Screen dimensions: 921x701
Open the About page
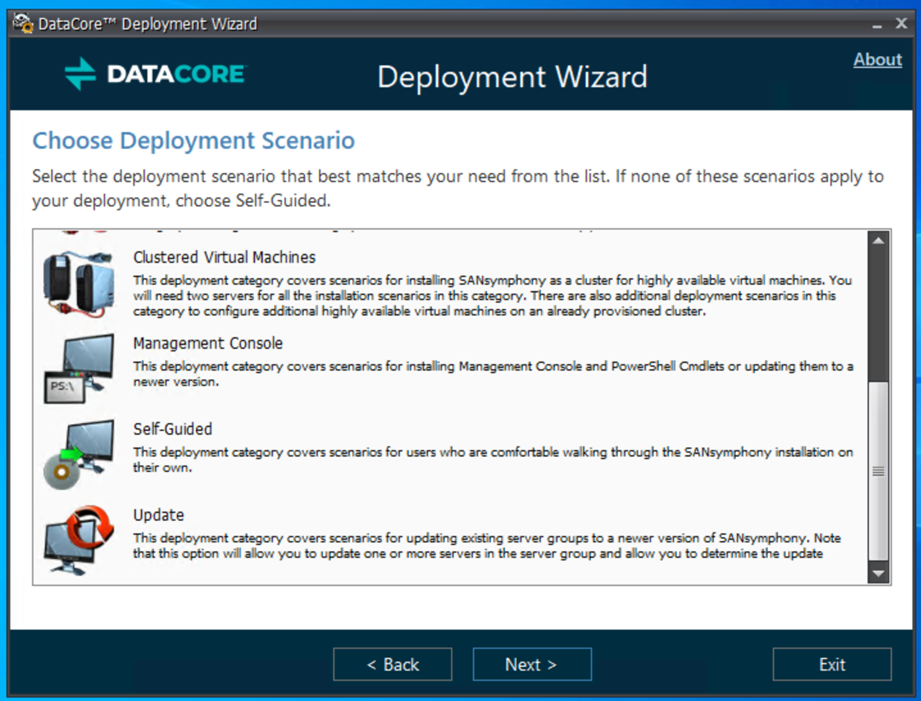point(877,59)
